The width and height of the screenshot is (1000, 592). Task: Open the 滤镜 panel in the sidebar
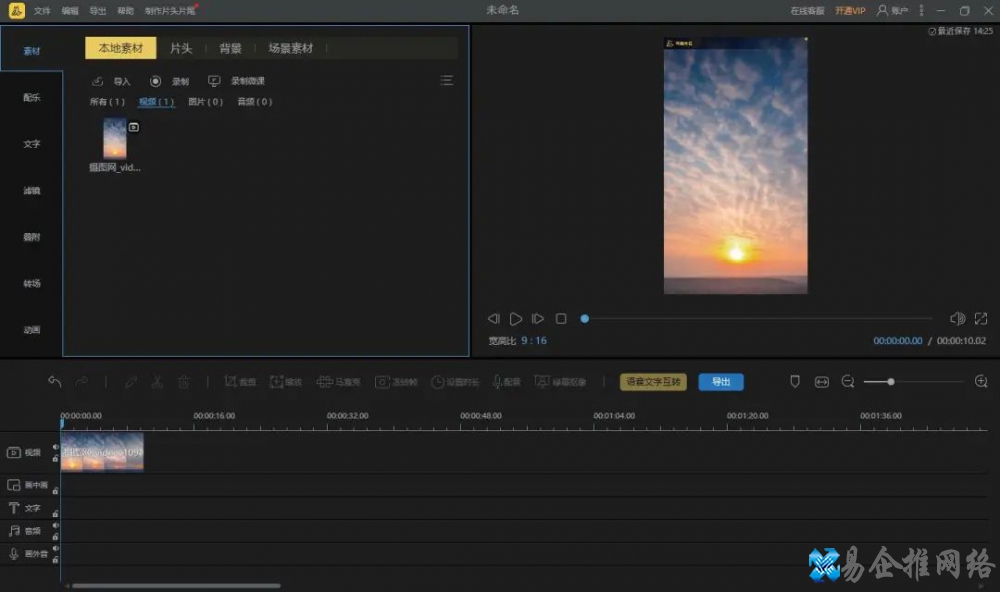[31, 190]
